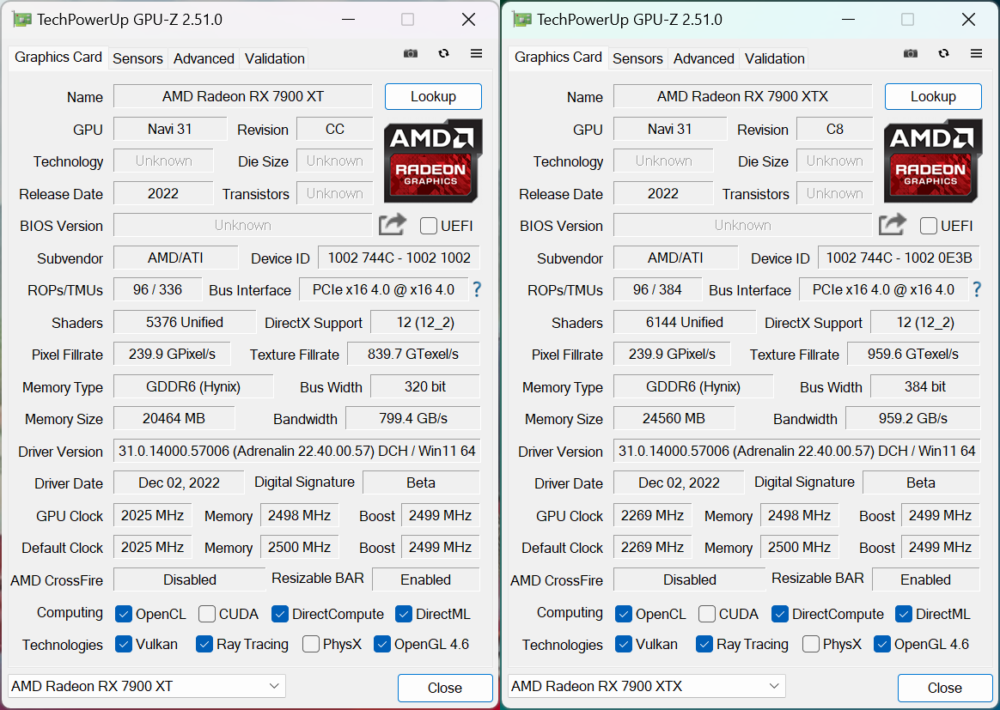Click Device ID field 1002 744C - 1002 1002
This screenshot has width=1000, height=710.
click(x=399, y=258)
